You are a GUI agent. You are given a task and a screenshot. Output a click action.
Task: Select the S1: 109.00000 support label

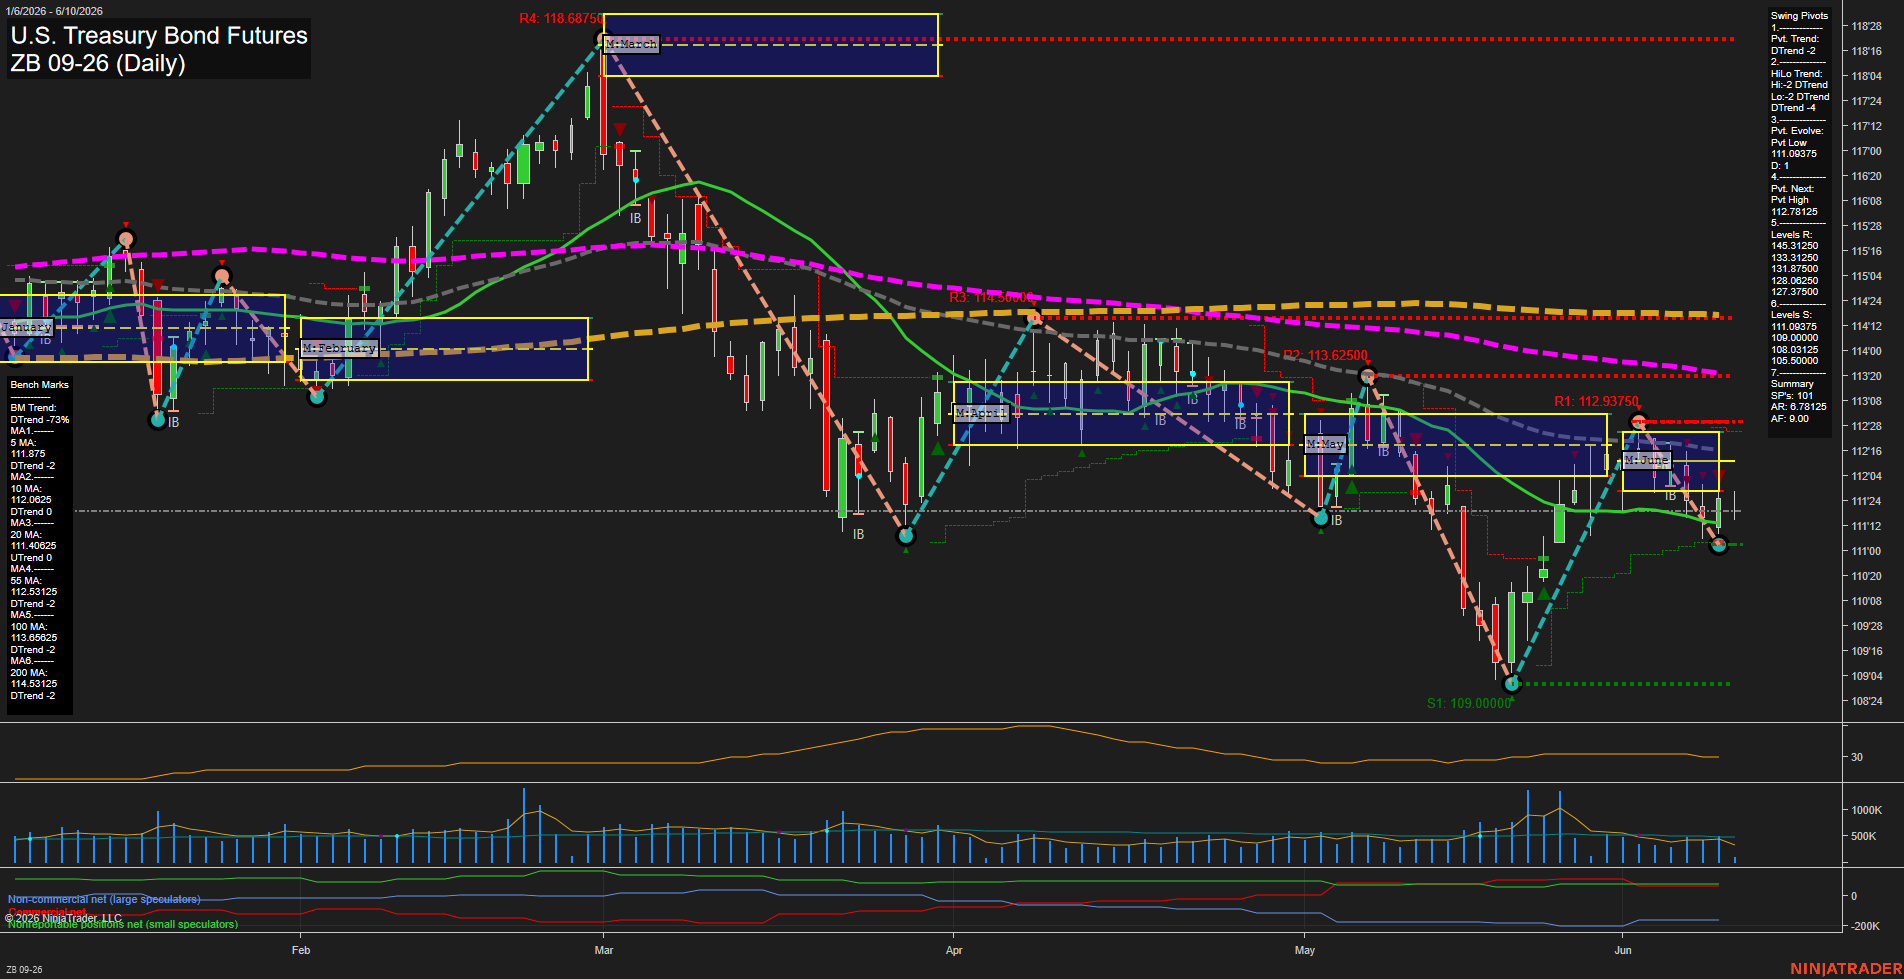(1469, 703)
